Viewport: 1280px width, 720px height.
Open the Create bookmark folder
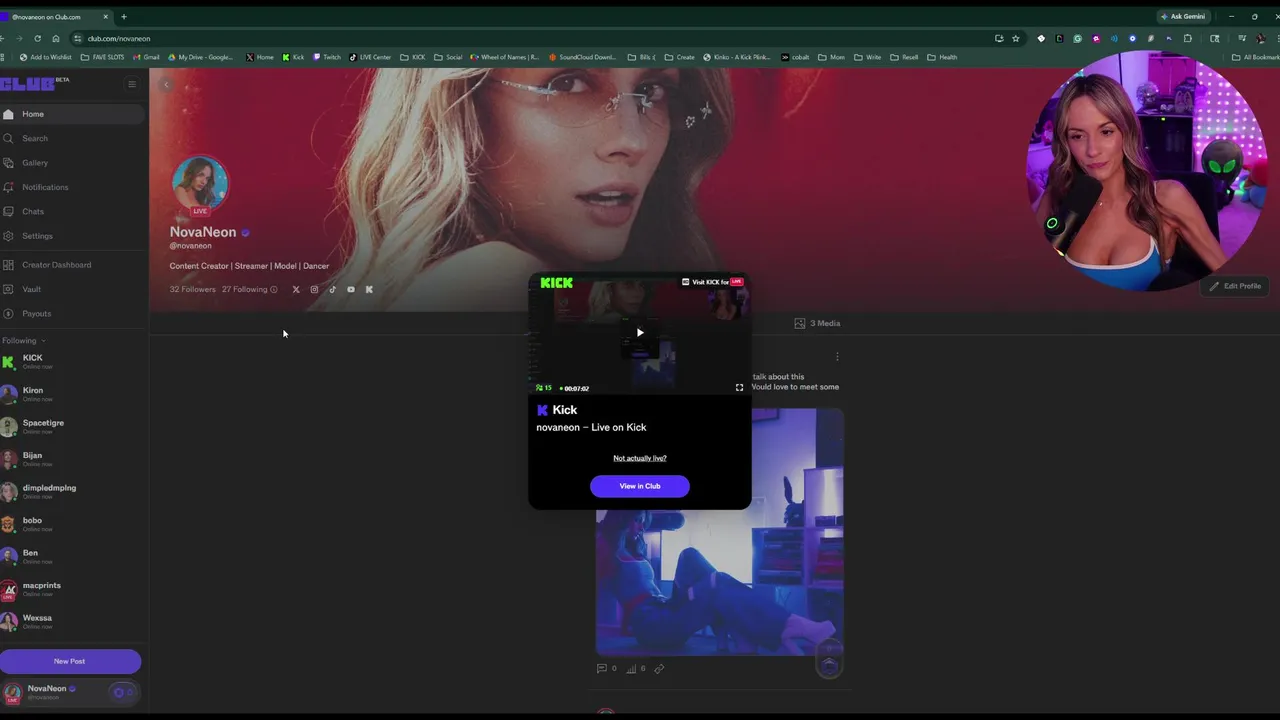tap(680, 57)
